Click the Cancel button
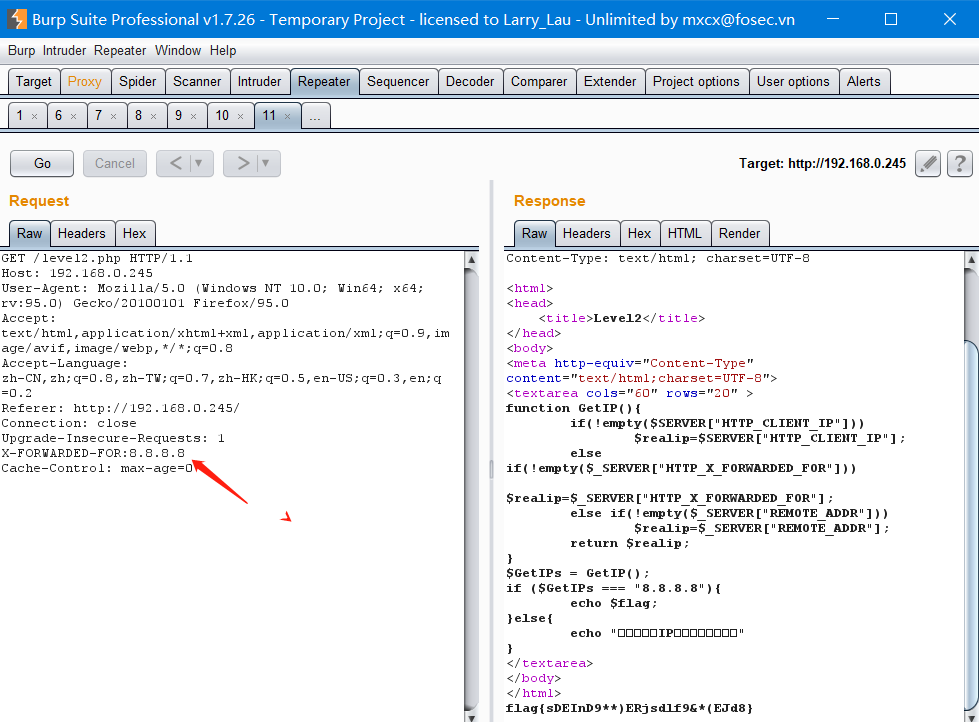Screen dimensions: 979x722 click(x=115, y=164)
